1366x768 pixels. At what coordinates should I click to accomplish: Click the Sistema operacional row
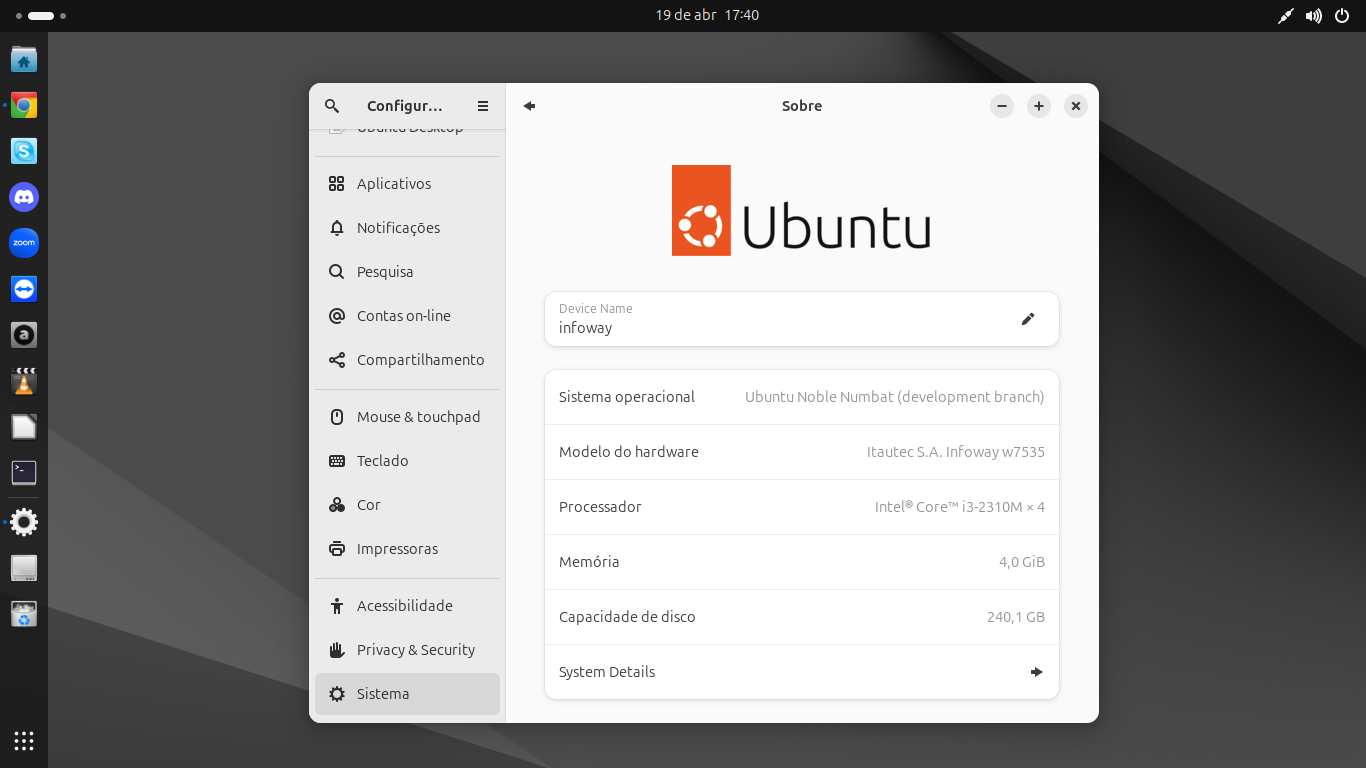802,397
